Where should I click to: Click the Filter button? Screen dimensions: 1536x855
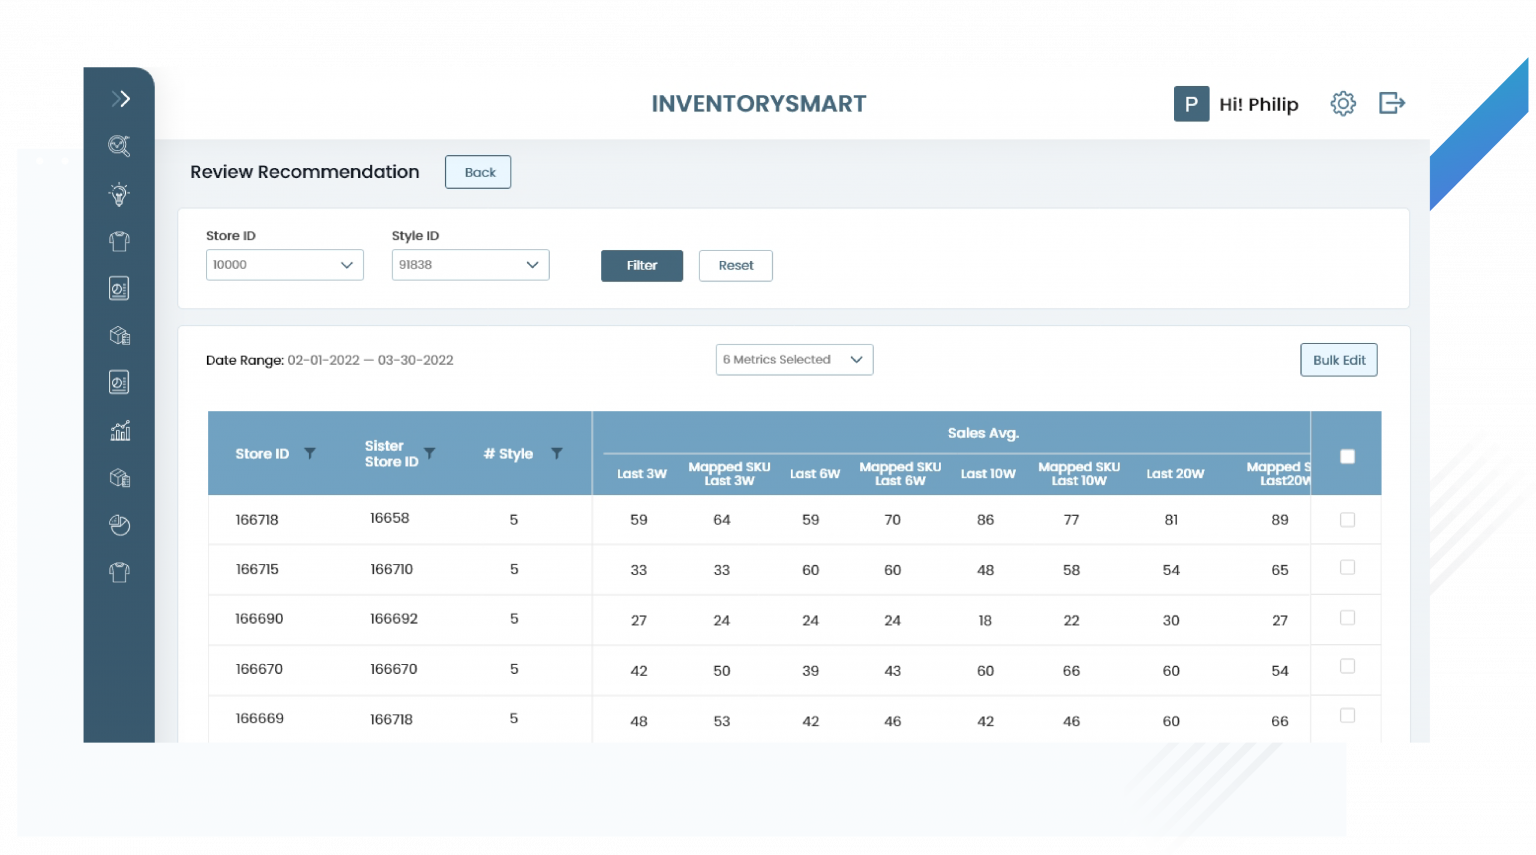(x=641, y=265)
